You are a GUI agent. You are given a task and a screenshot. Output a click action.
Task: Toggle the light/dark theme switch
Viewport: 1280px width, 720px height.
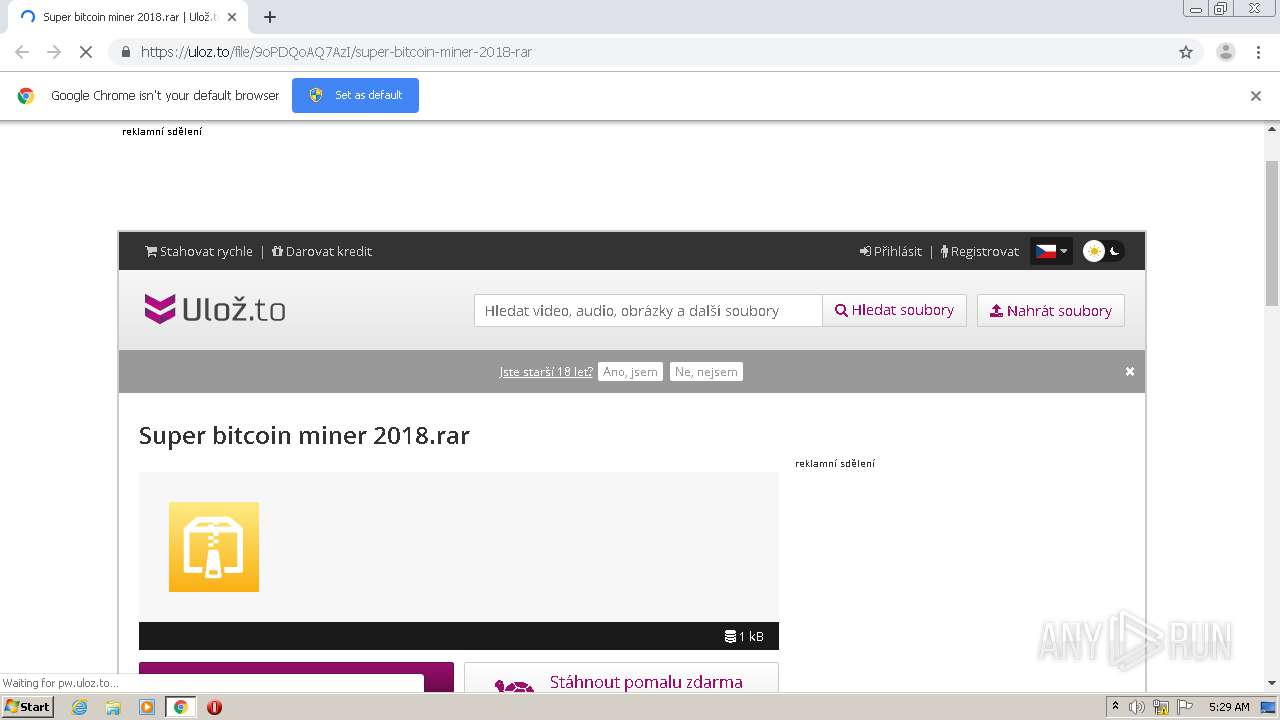[x=1104, y=251]
